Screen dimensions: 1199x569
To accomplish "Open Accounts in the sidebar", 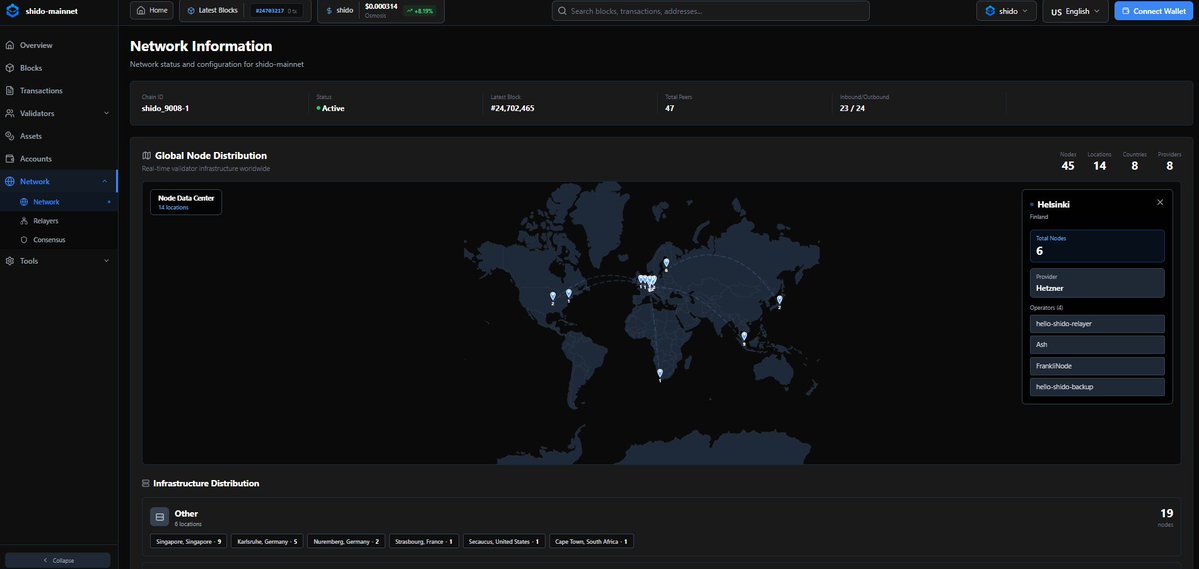I will tap(59, 158).
